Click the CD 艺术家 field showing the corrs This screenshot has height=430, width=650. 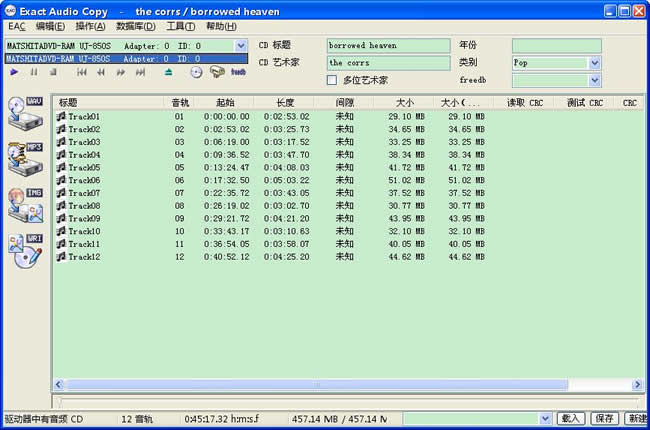point(388,63)
